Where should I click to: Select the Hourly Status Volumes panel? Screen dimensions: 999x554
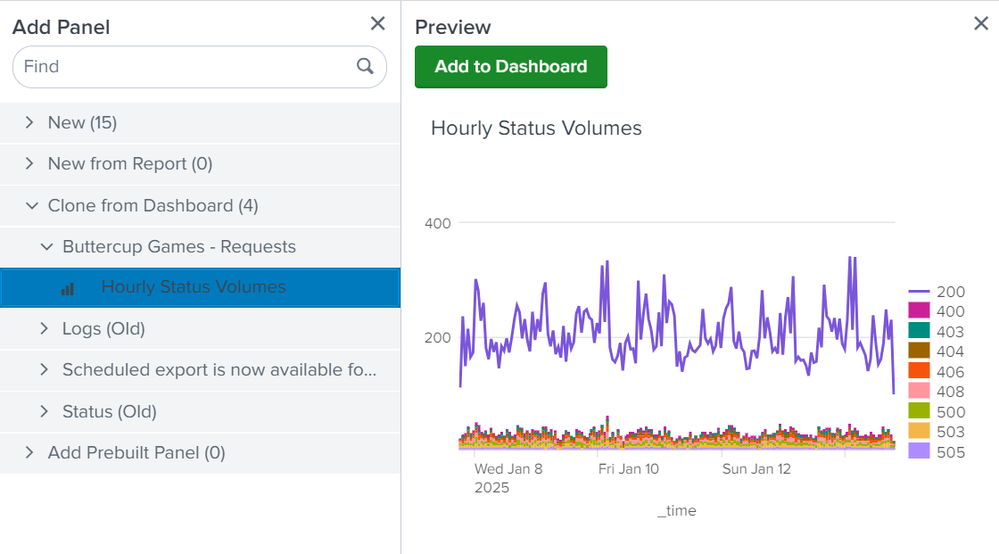tap(193, 288)
